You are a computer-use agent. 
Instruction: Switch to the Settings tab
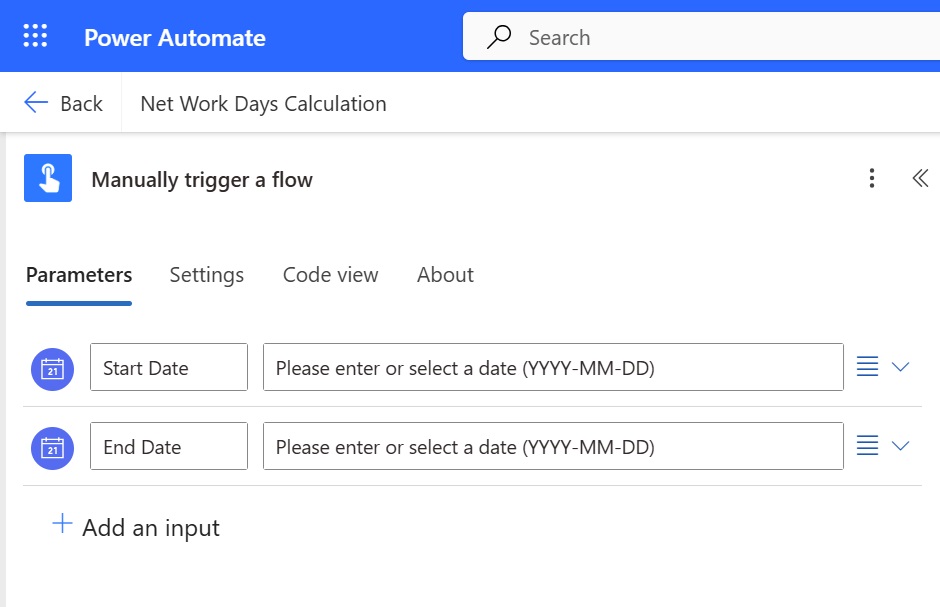[x=207, y=275]
